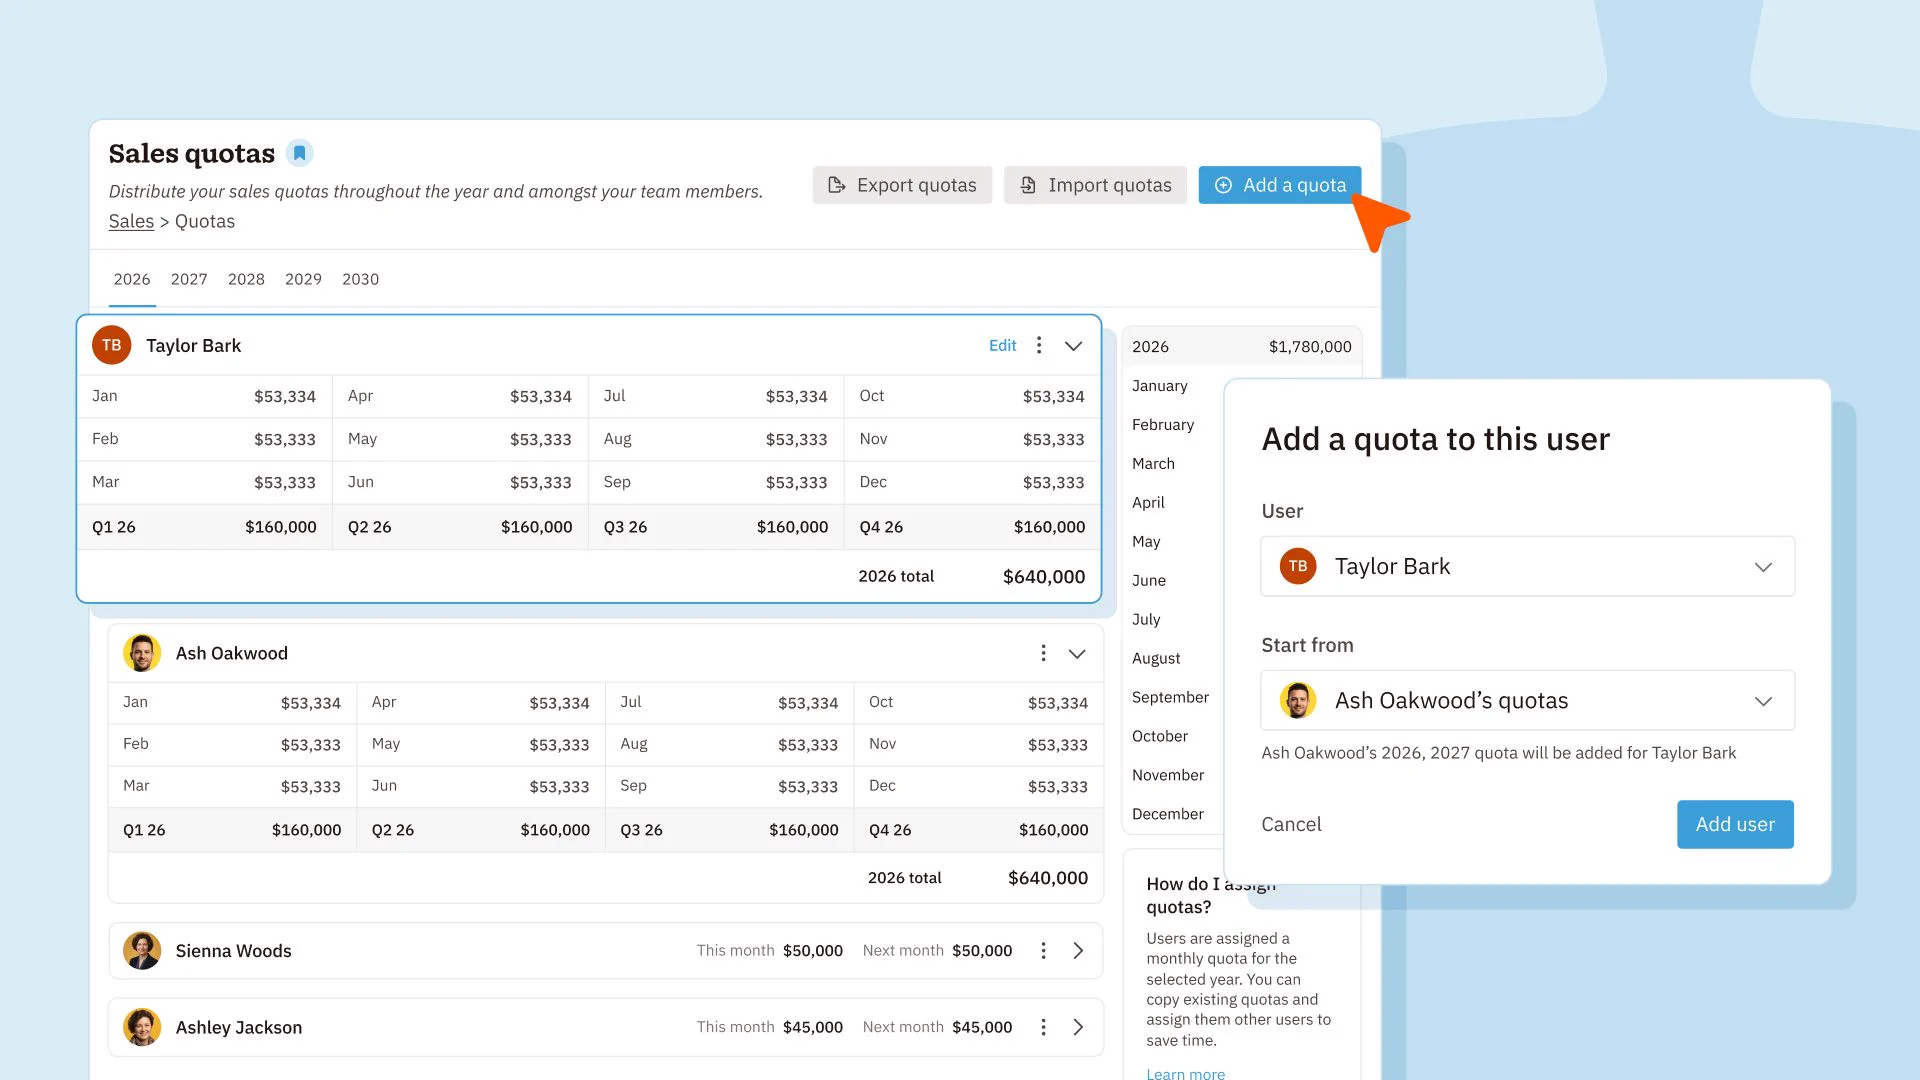The image size is (1920, 1080).
Task: Follow the Sales breadcrumb link
Action: pyautogui.click(x=131, y=221)
